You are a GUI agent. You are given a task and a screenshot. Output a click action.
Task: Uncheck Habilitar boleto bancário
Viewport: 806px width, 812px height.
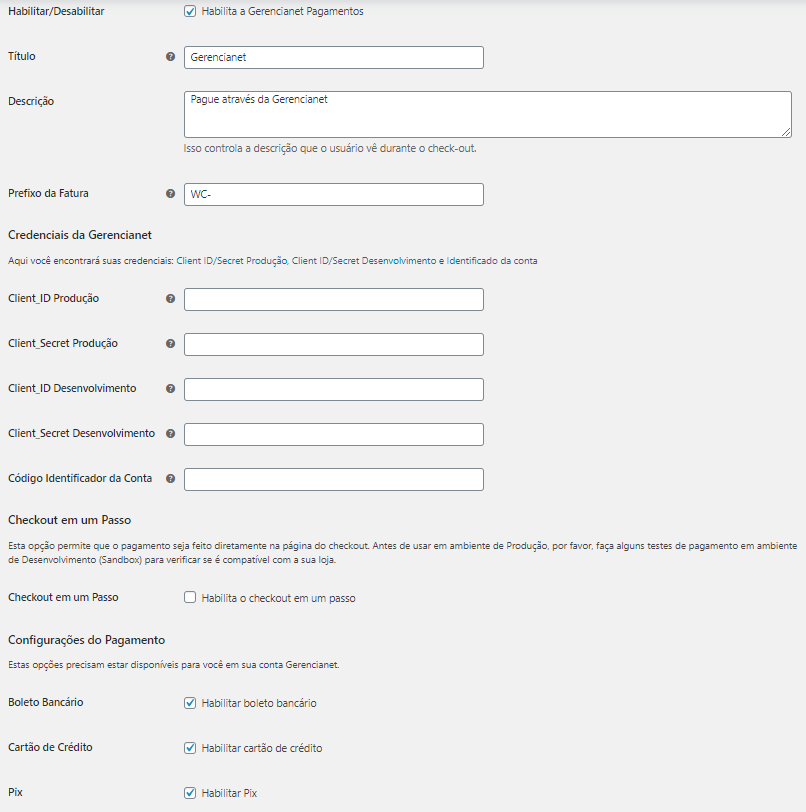coord(190,703)
